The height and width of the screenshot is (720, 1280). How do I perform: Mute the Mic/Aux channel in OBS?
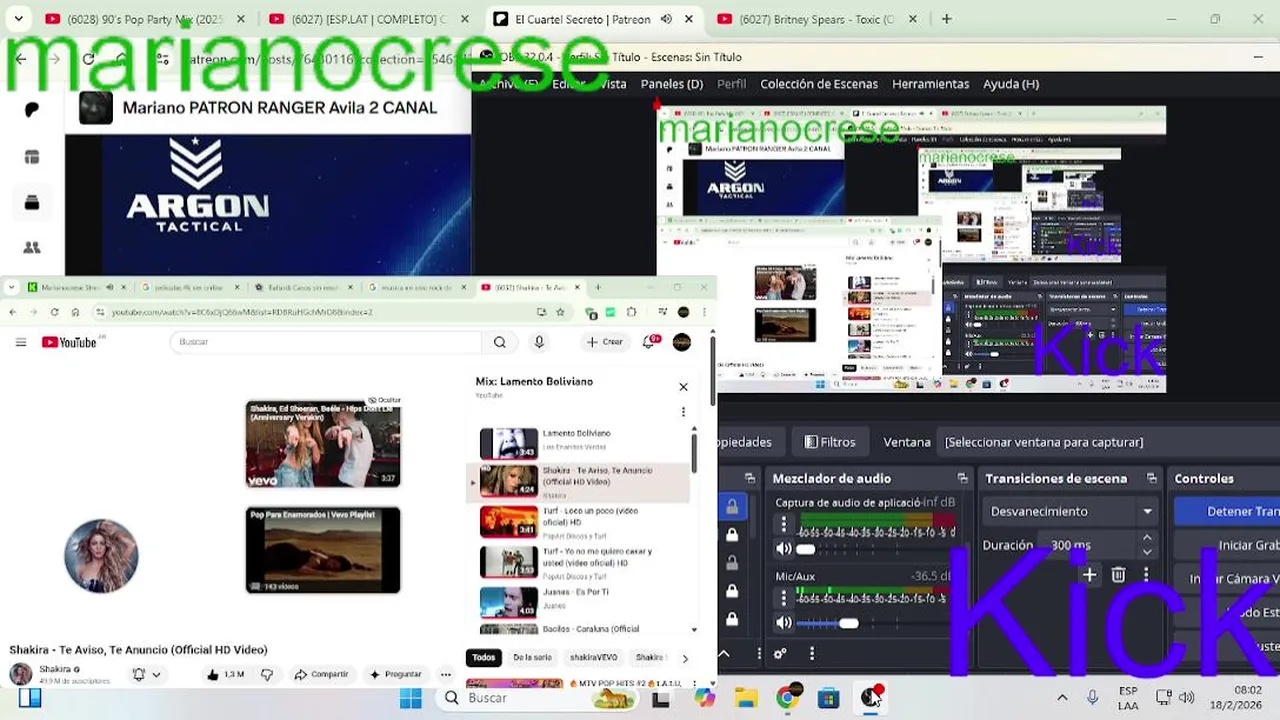[x=784, y=622]
